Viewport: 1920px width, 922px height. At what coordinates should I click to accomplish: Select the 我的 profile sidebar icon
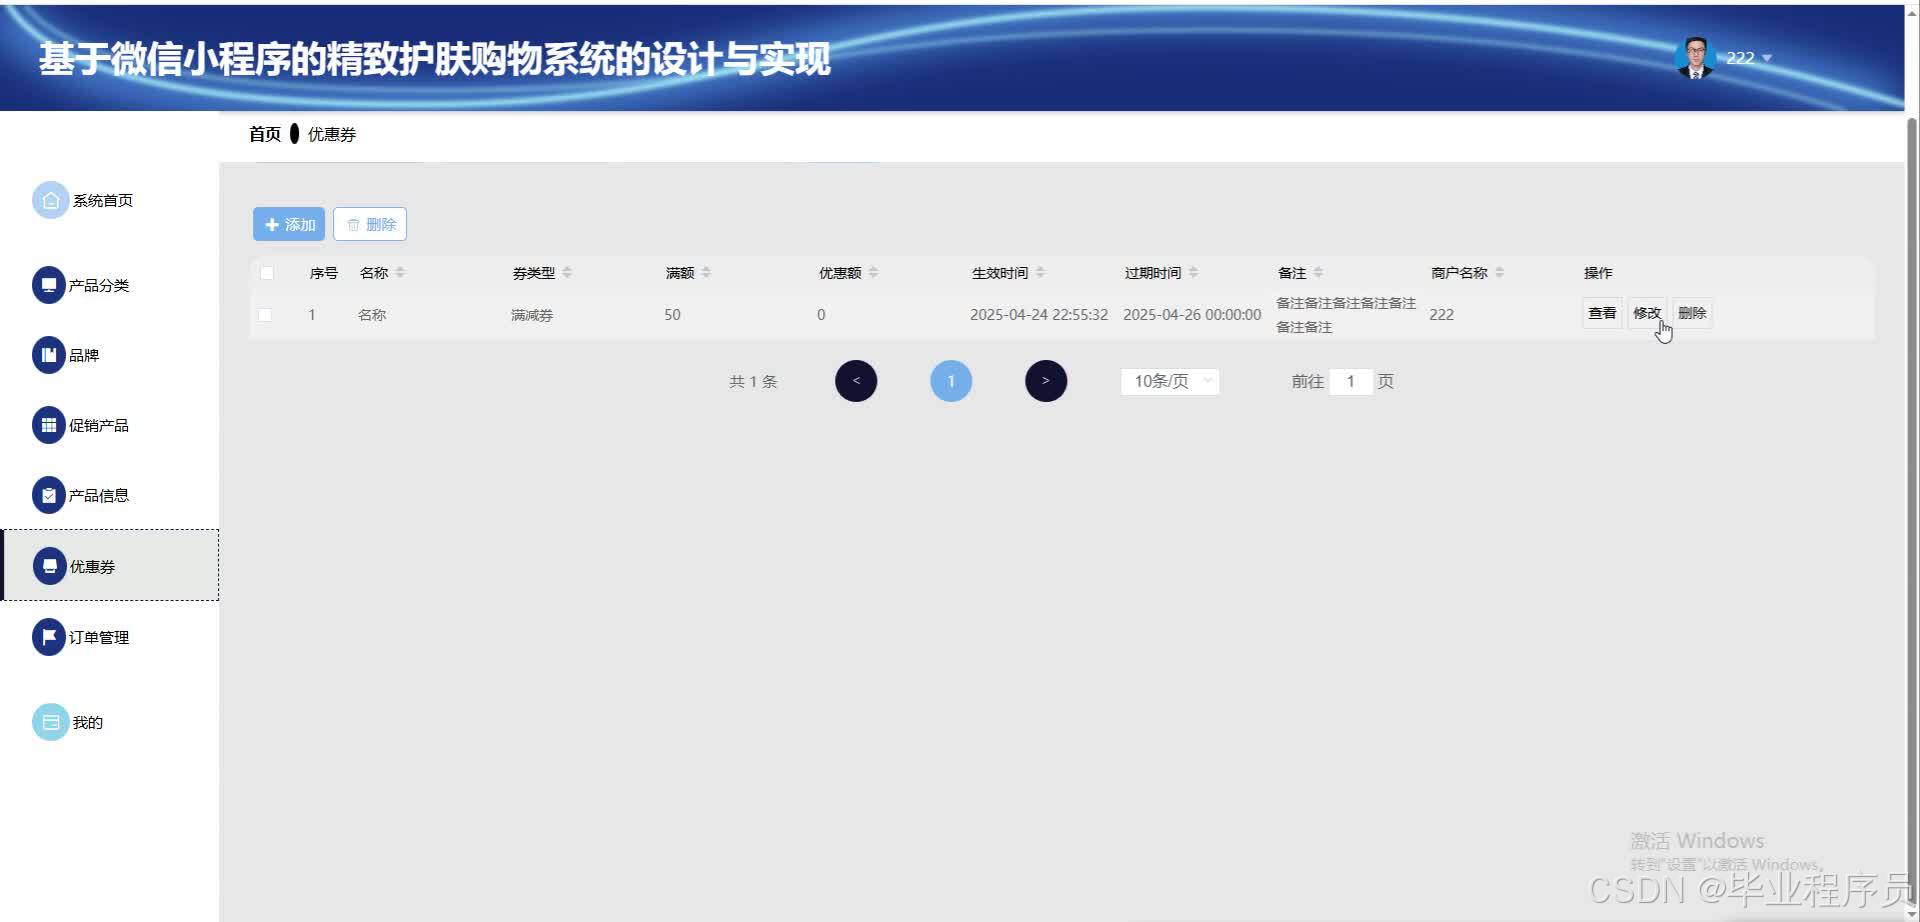pyautogui.click(x=51, y=721)
